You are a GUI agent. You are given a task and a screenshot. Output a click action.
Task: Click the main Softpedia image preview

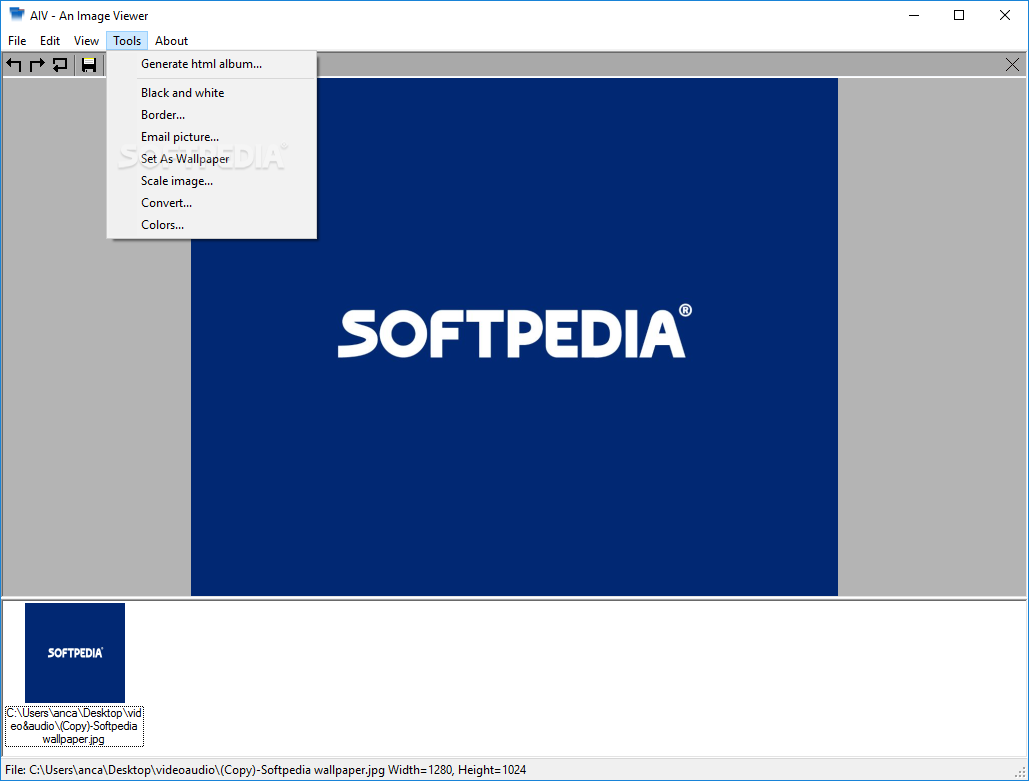click(x=514, y=337)
